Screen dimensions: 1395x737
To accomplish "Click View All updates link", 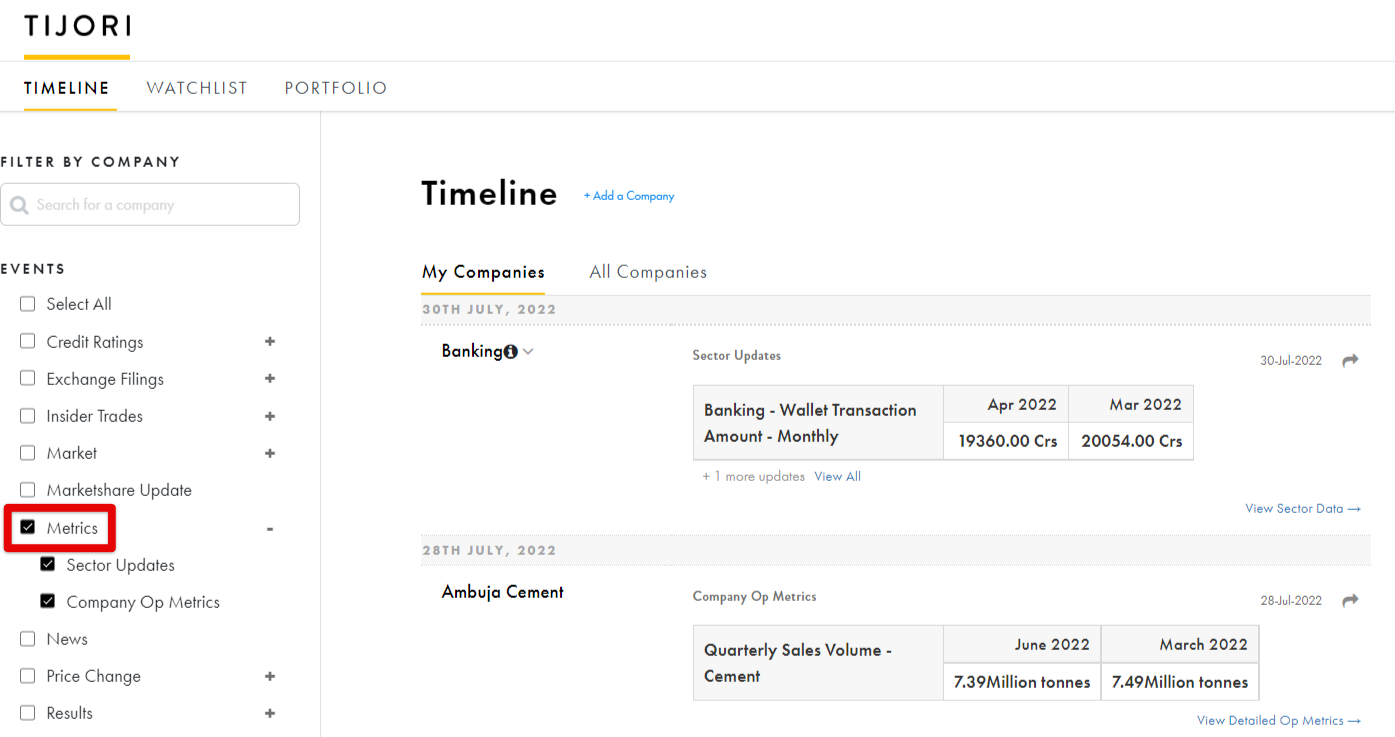I will click(x=837, y=477).
